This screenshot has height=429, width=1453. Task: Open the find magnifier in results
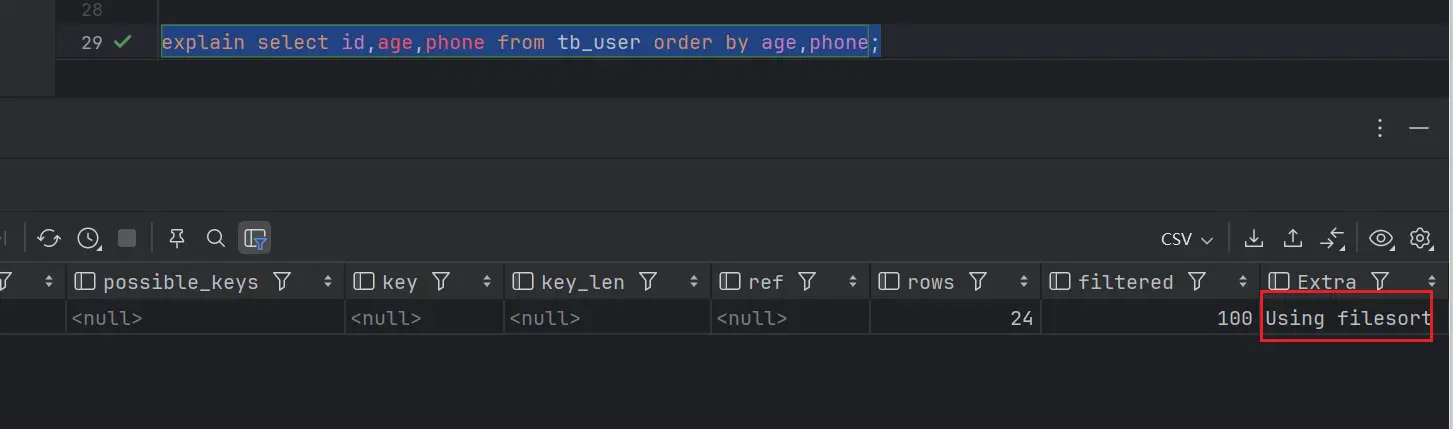(215, 238)
